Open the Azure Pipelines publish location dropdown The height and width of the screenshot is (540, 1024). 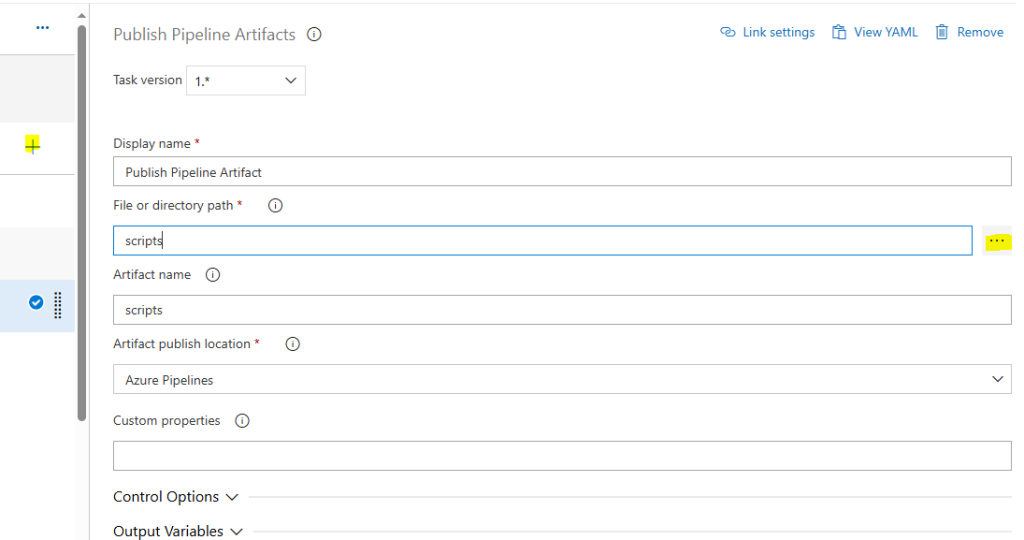tap(562, 379)
